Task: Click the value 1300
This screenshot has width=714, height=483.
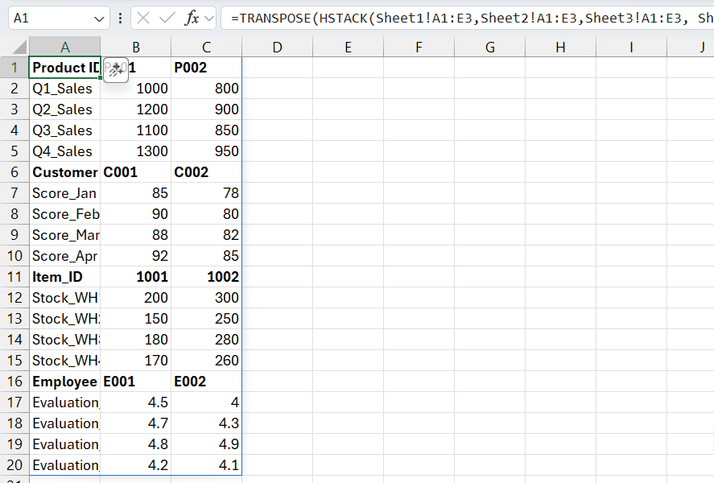Action: [x=136, y=151]
